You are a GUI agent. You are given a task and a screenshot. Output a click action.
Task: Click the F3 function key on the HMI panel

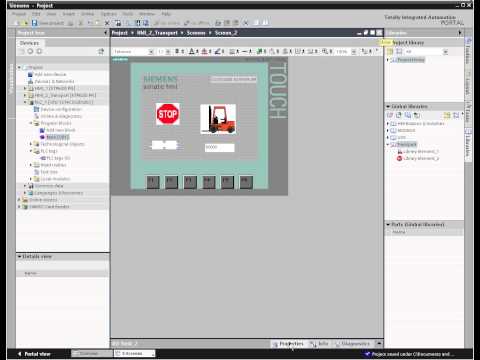[190, 182]
